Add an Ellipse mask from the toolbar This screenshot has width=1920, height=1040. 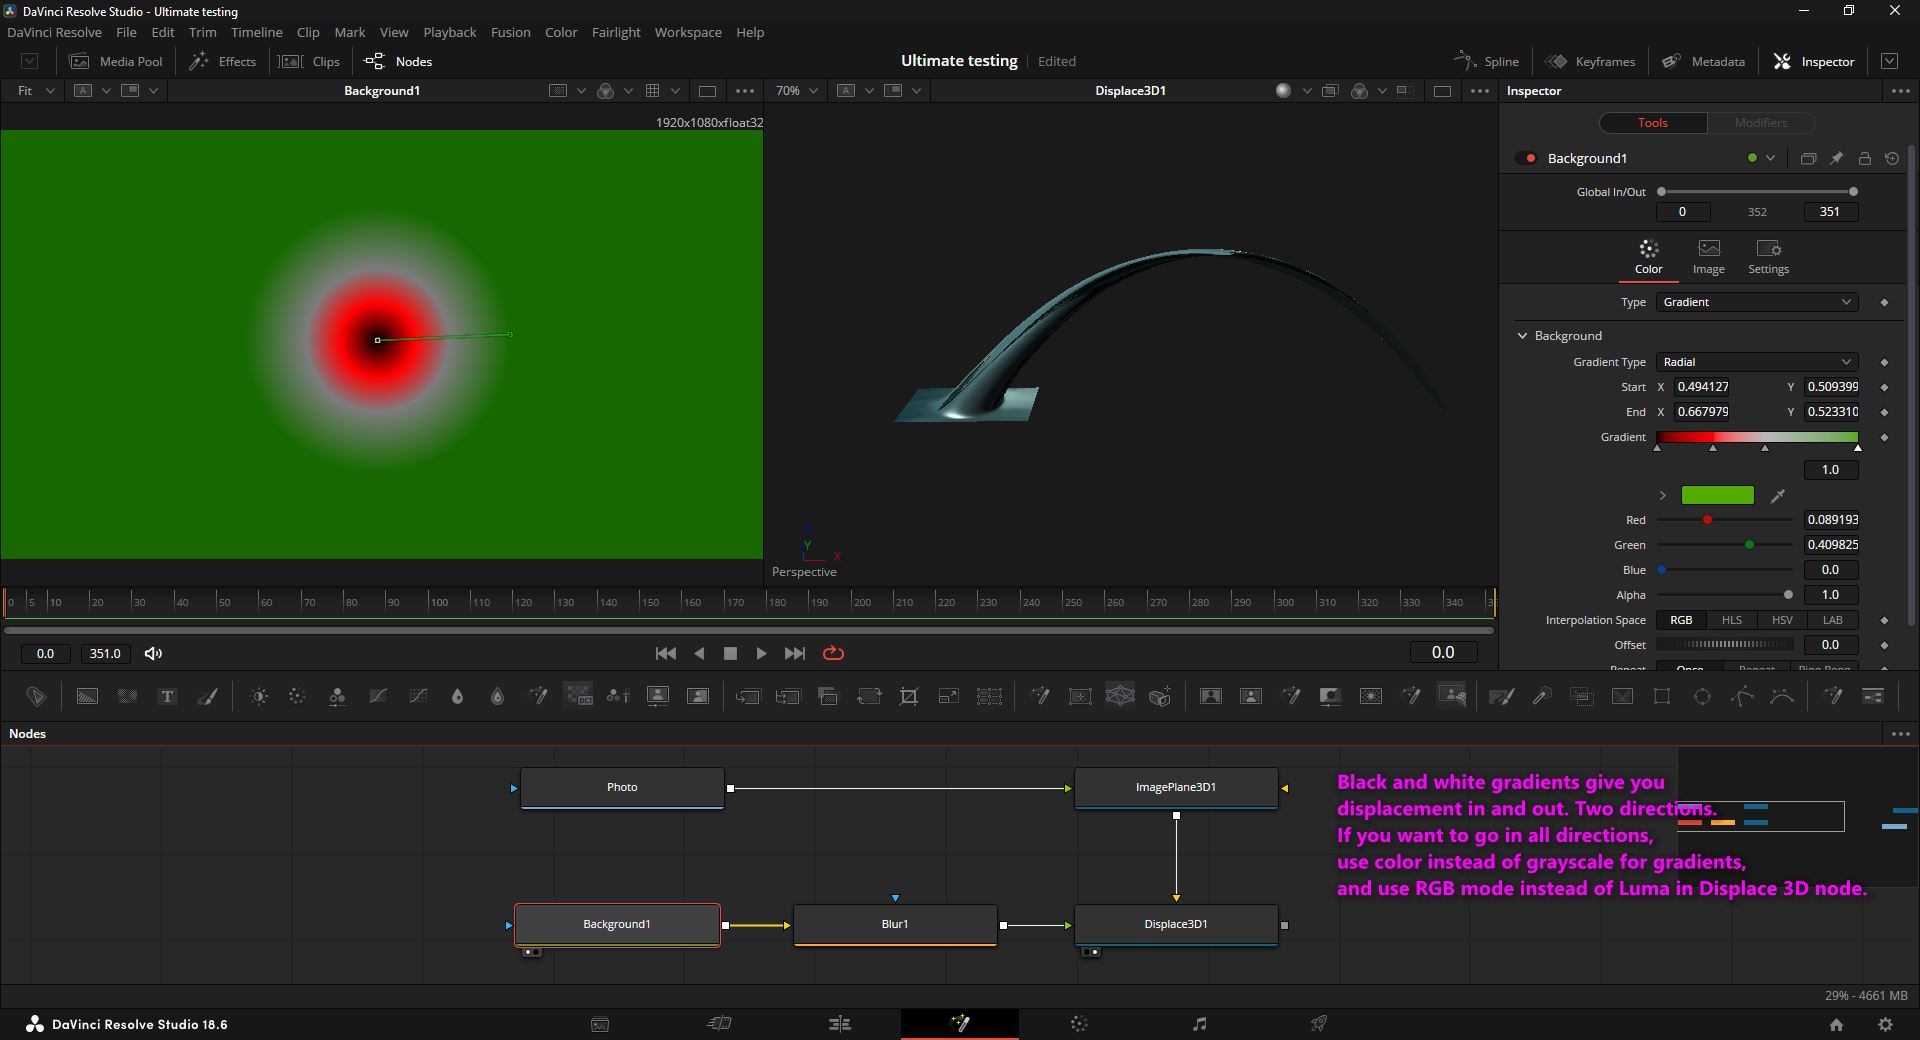pyautogui.click(x=1702, y=696)
